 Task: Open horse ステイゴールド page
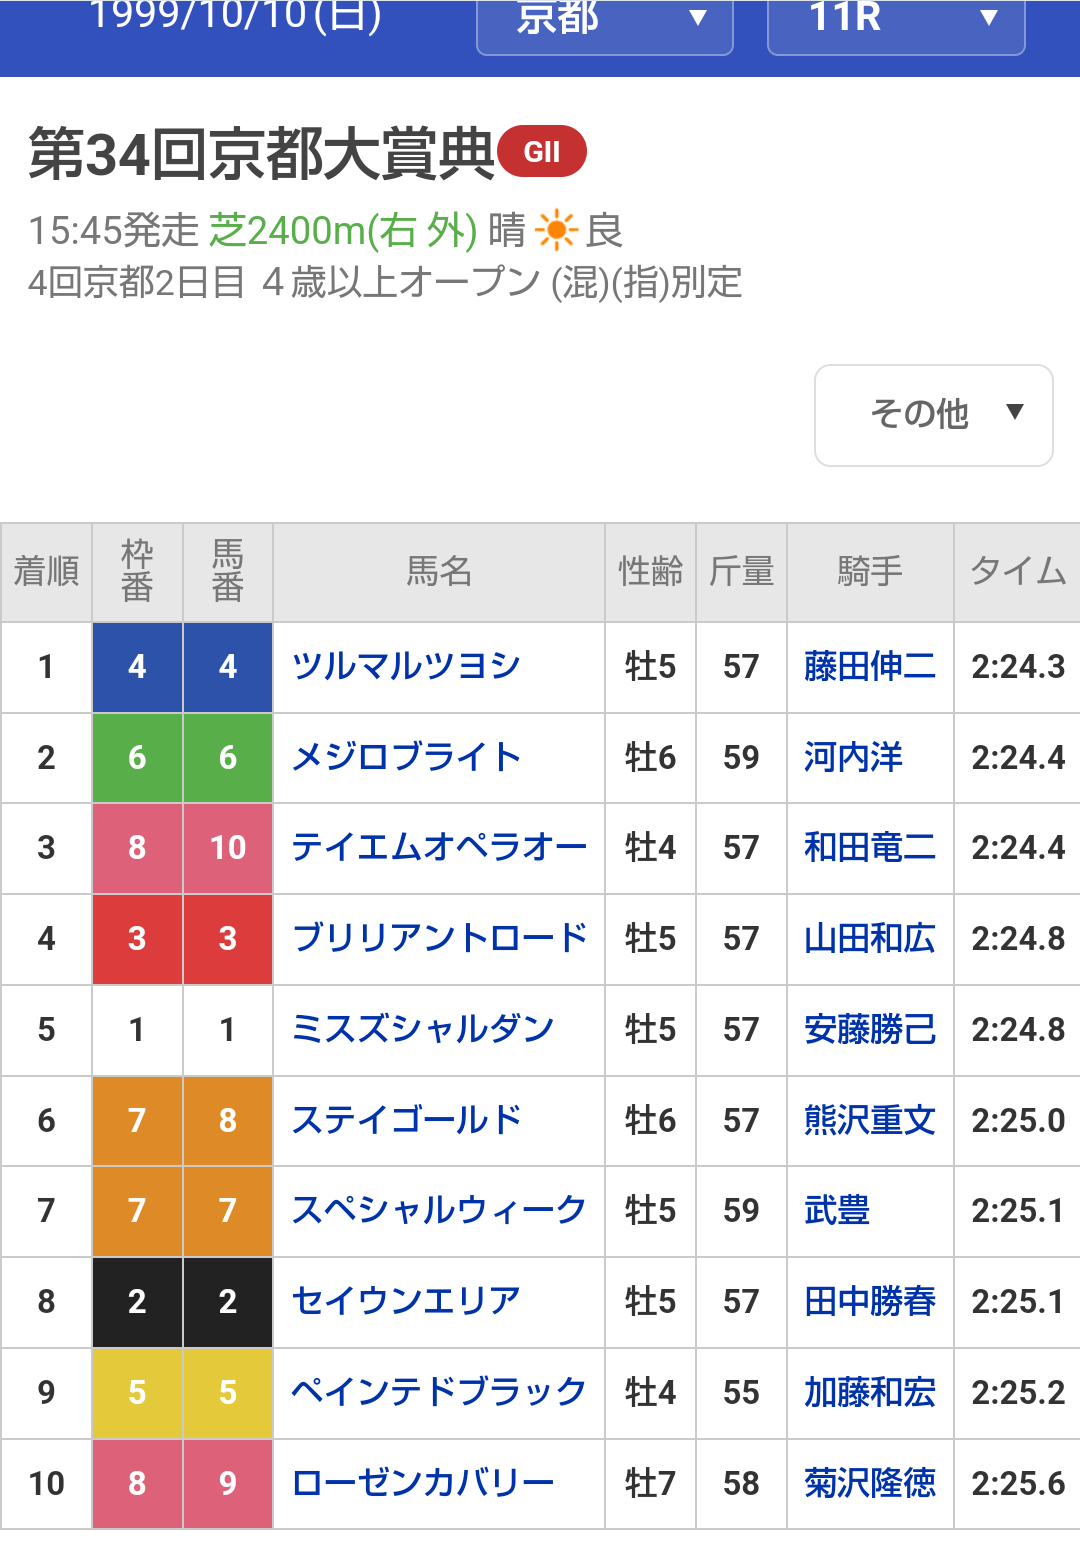point(406,1121)
